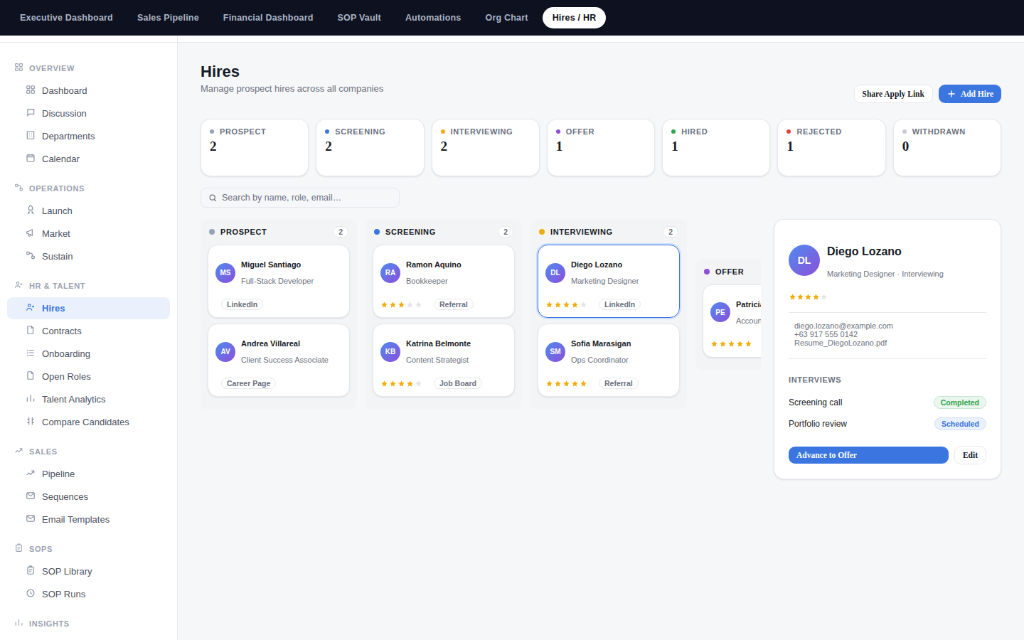This screenshot has width=1024, height=640.
Task: Click the Edit button in detail panel
Action: click(x=970, y=455)
